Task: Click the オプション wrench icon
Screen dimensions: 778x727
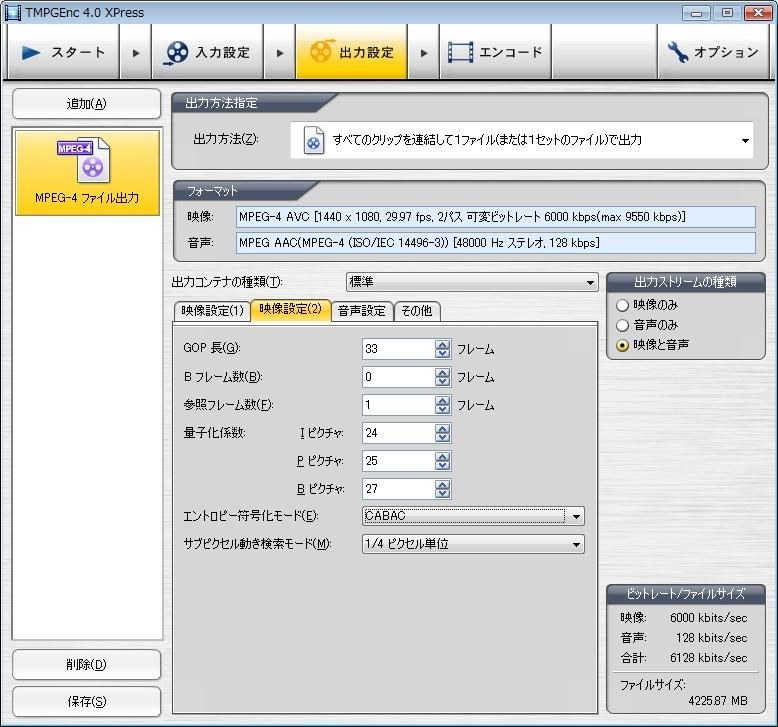Action: (x=677, y=52)
